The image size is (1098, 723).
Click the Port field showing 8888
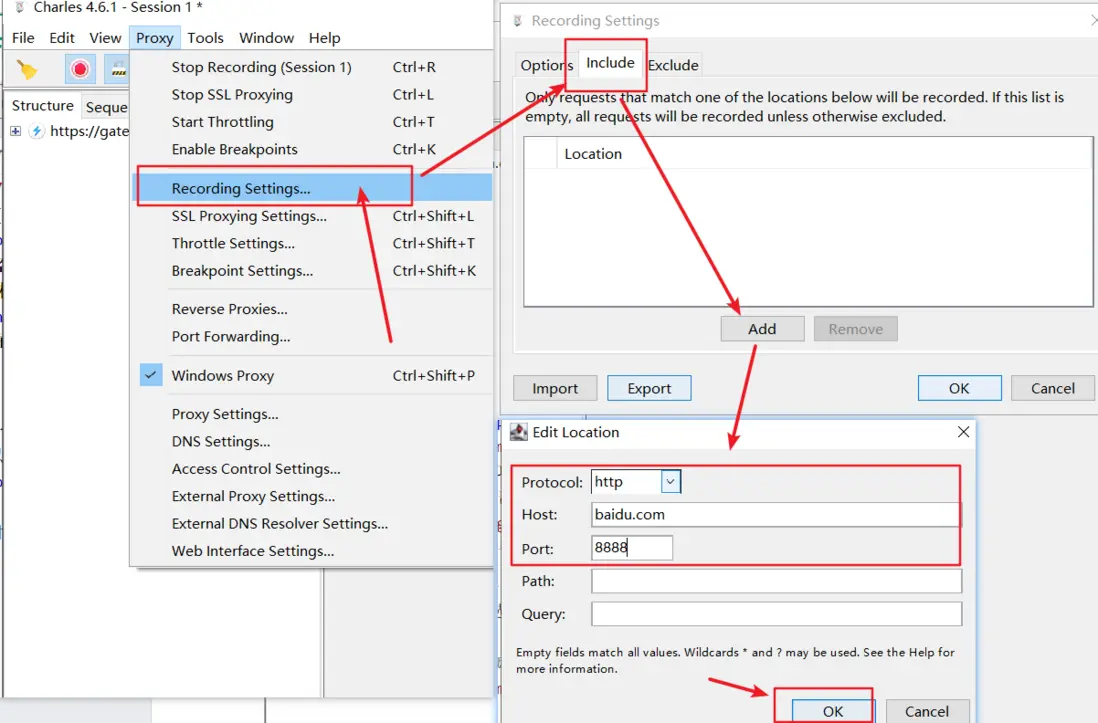pyautogui.click(x=632, y=548)
